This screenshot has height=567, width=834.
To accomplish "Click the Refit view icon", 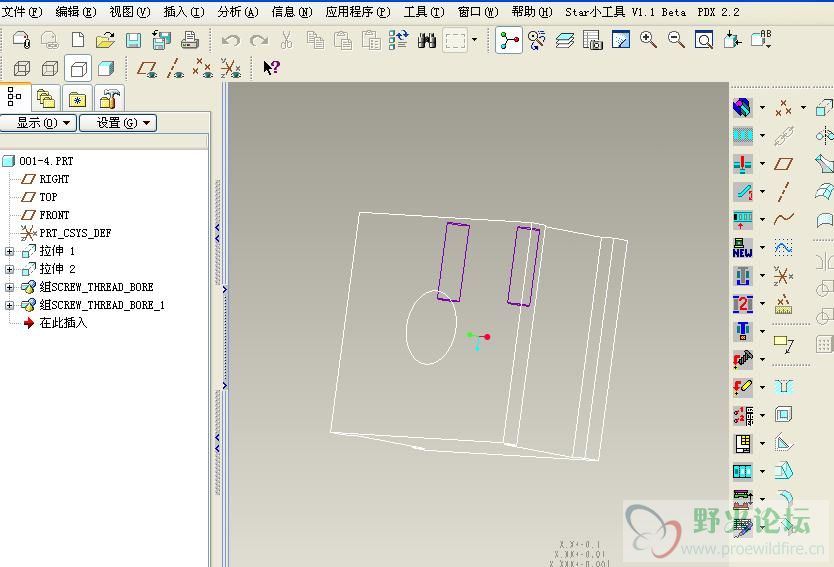I will click(x=704, y=40).
